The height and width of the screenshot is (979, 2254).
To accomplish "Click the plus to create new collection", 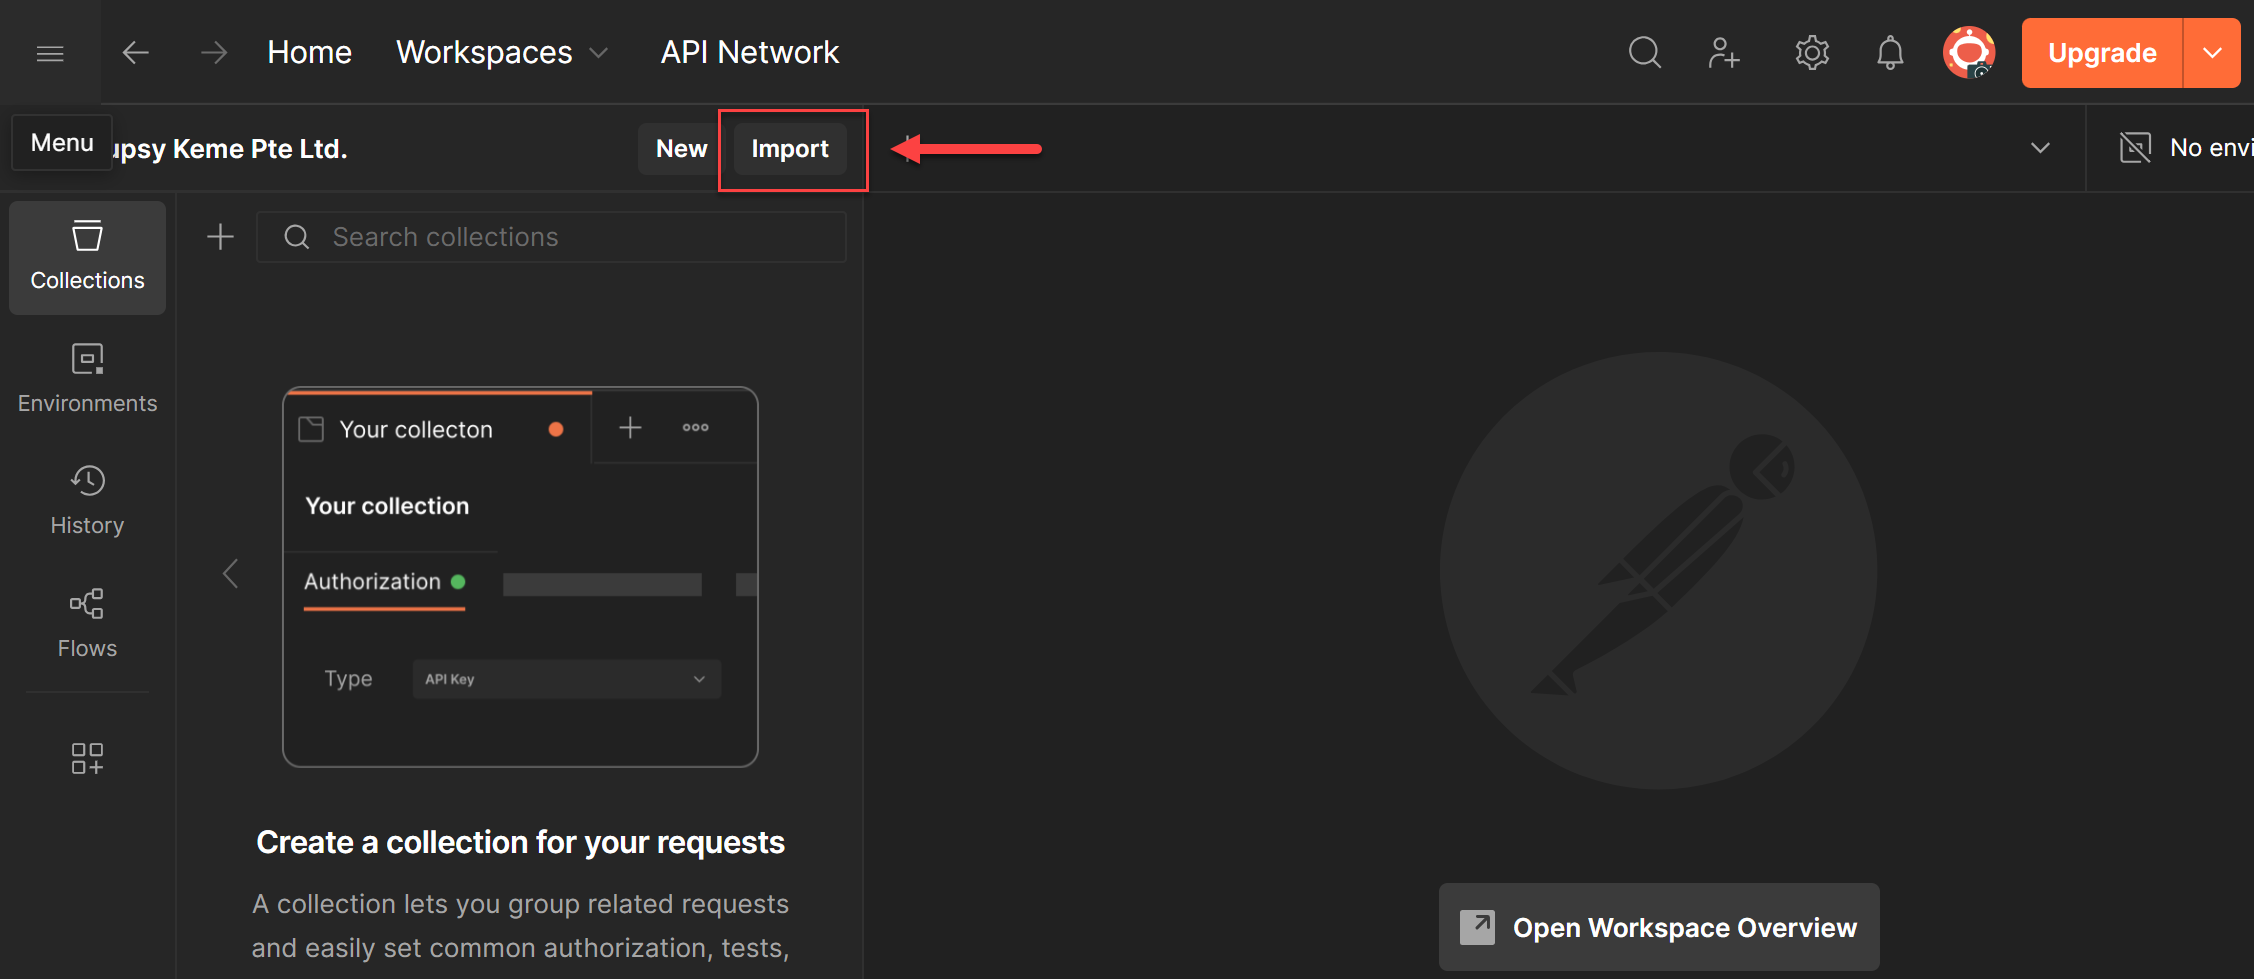I will click(220, 237).
